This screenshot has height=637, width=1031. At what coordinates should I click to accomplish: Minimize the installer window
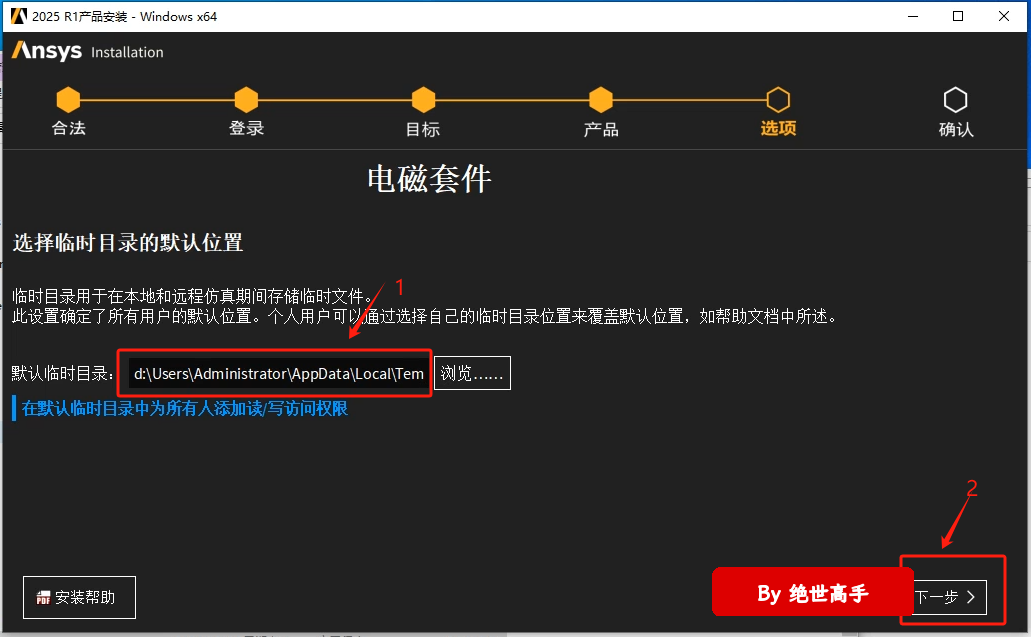[x=913, y=16]
